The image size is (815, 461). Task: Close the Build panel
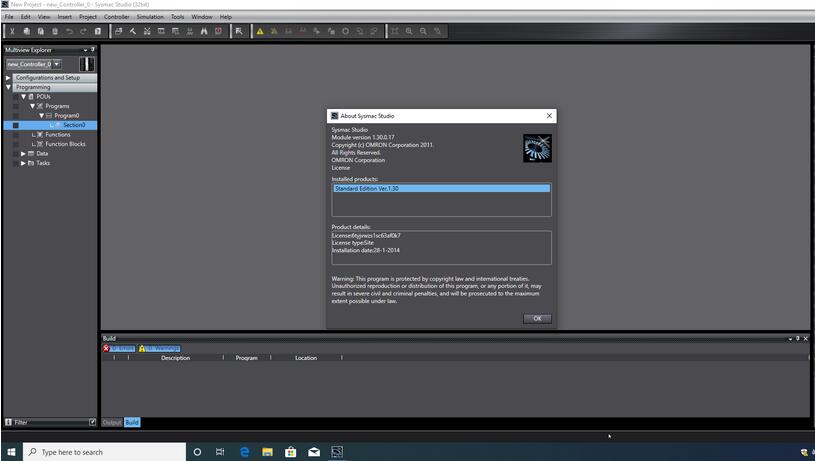[x=806, y=338]
